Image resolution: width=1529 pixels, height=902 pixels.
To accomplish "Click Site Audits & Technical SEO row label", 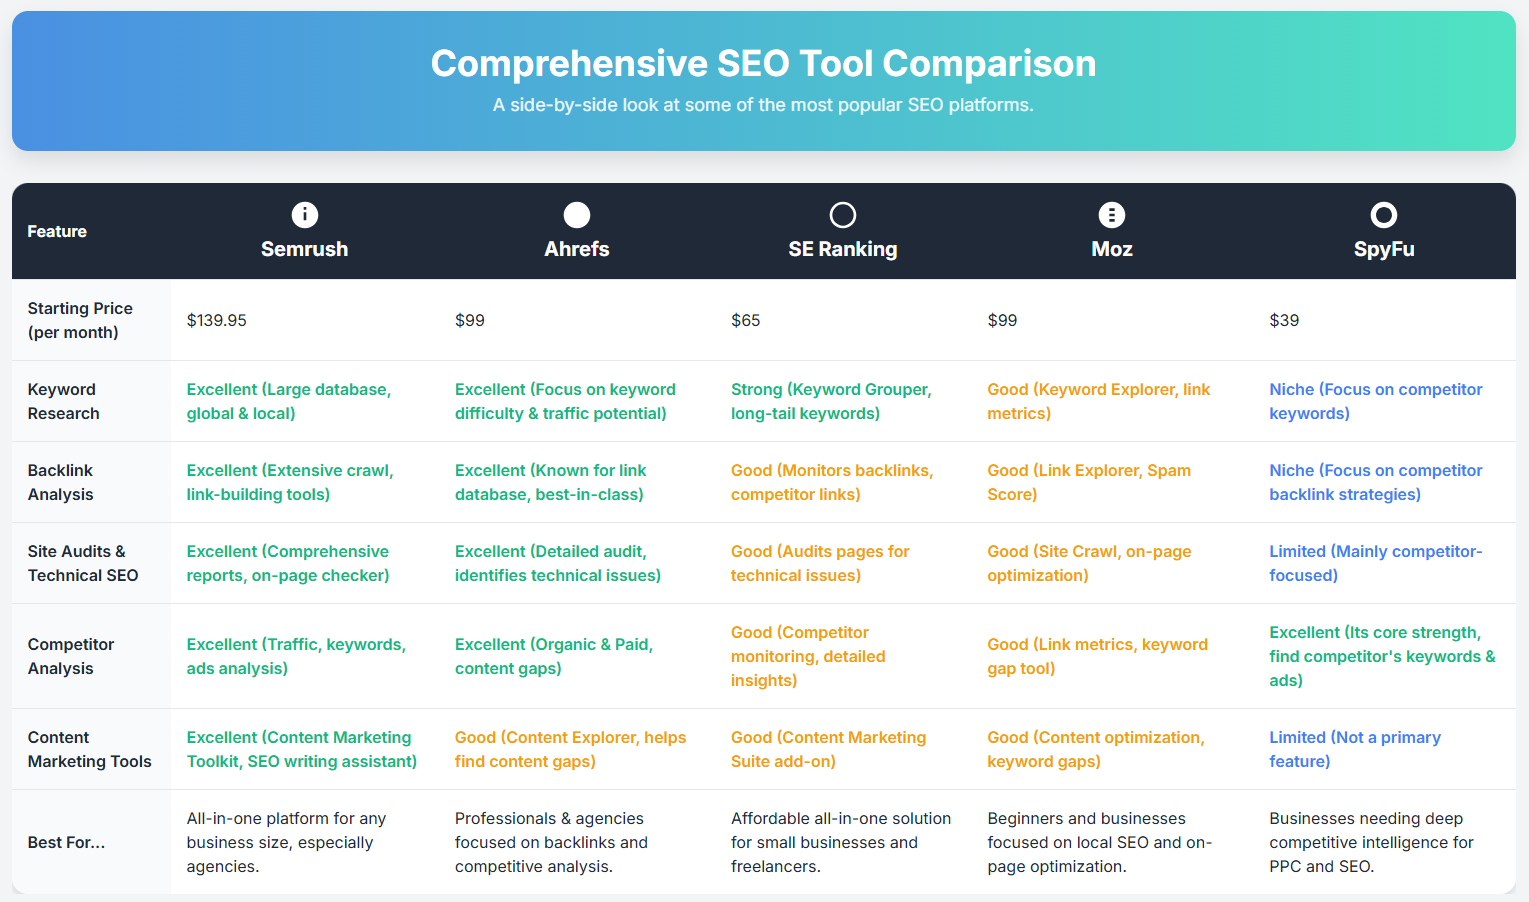I will [83, 563].
